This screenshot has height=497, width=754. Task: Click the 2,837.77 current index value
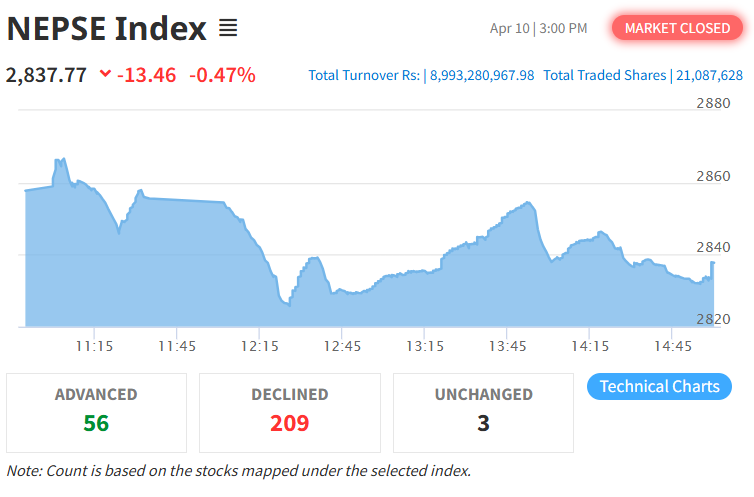pos(46,75)
